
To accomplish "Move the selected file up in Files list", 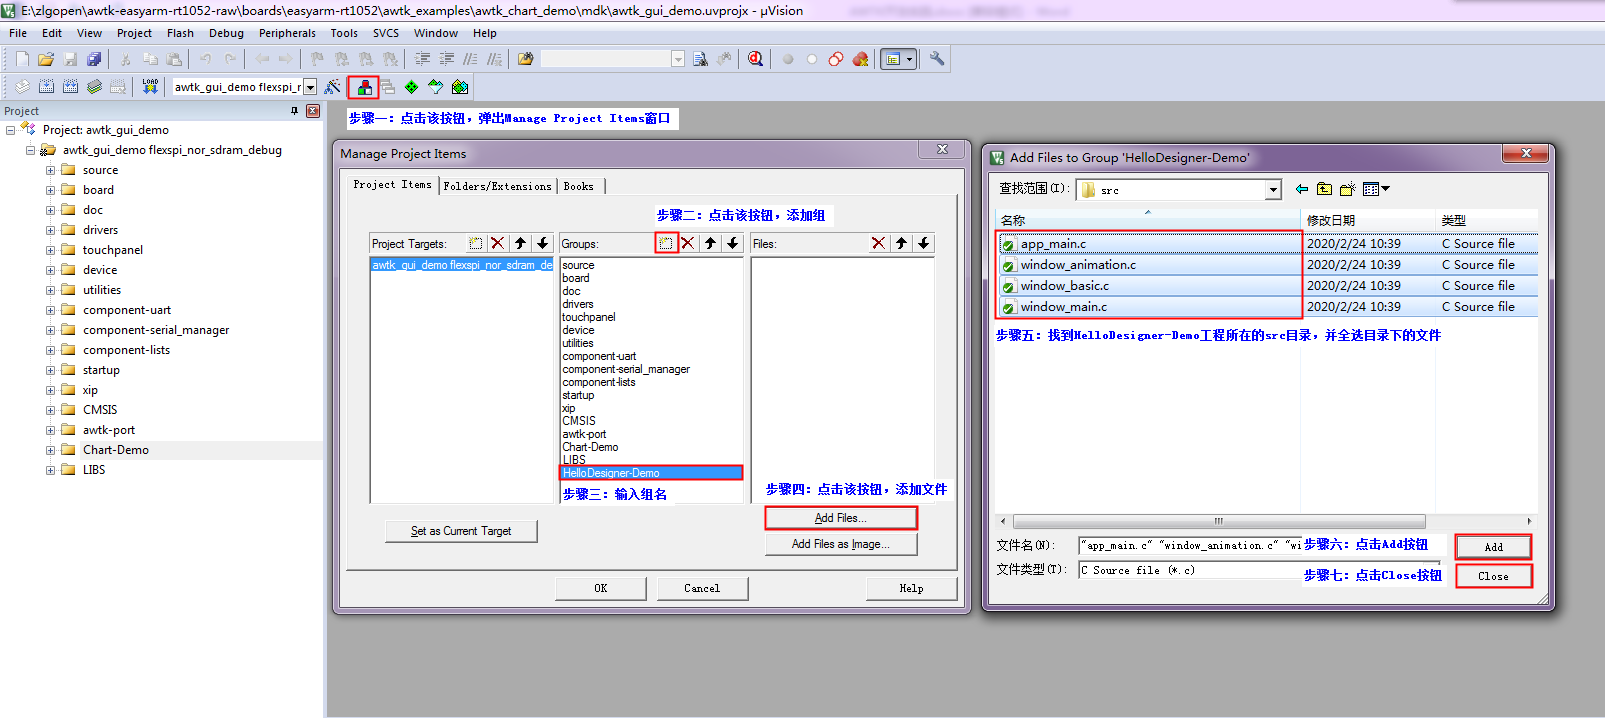I will [x=901, y=243].
